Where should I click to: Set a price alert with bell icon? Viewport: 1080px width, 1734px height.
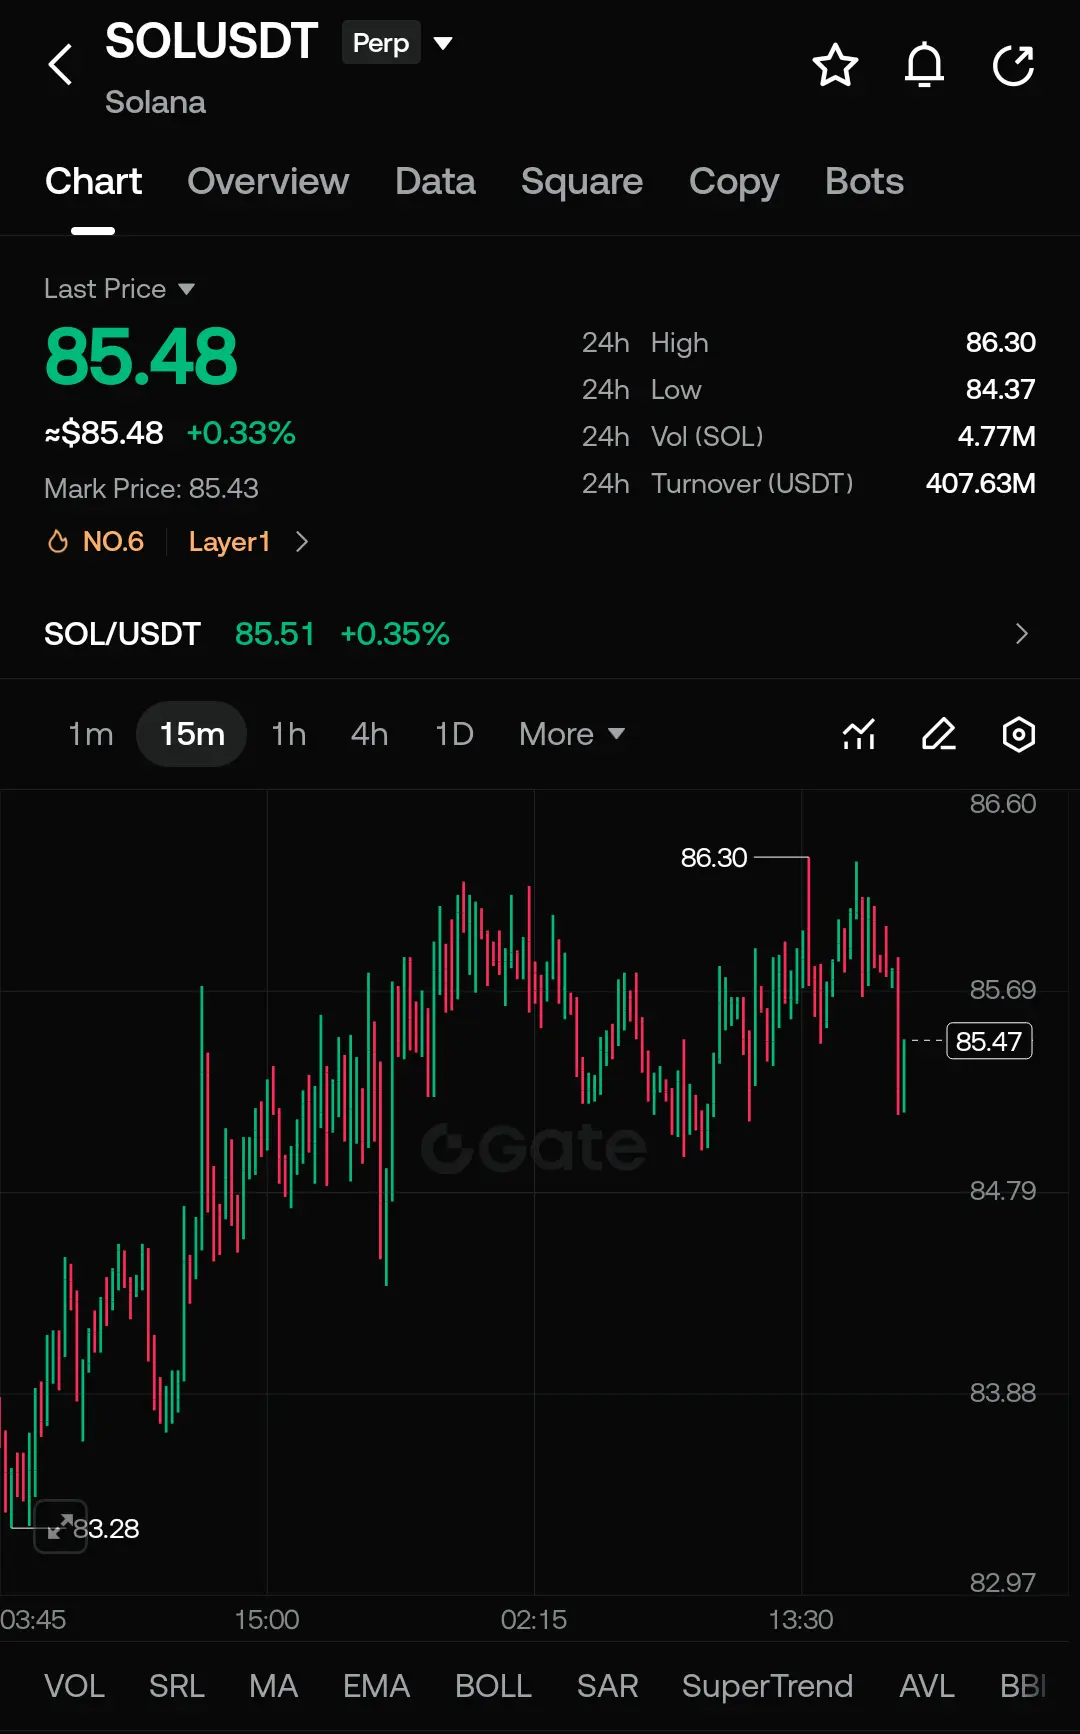click(x=924, y=65)
